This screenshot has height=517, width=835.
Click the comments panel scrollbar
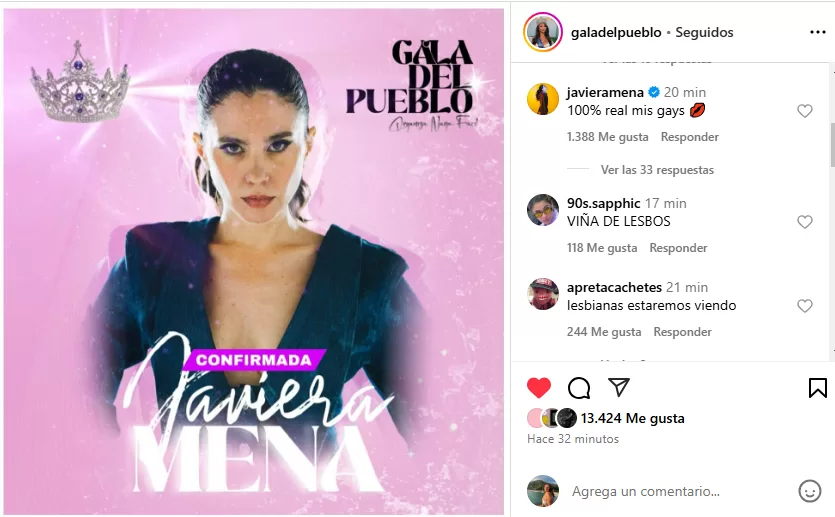832,145
